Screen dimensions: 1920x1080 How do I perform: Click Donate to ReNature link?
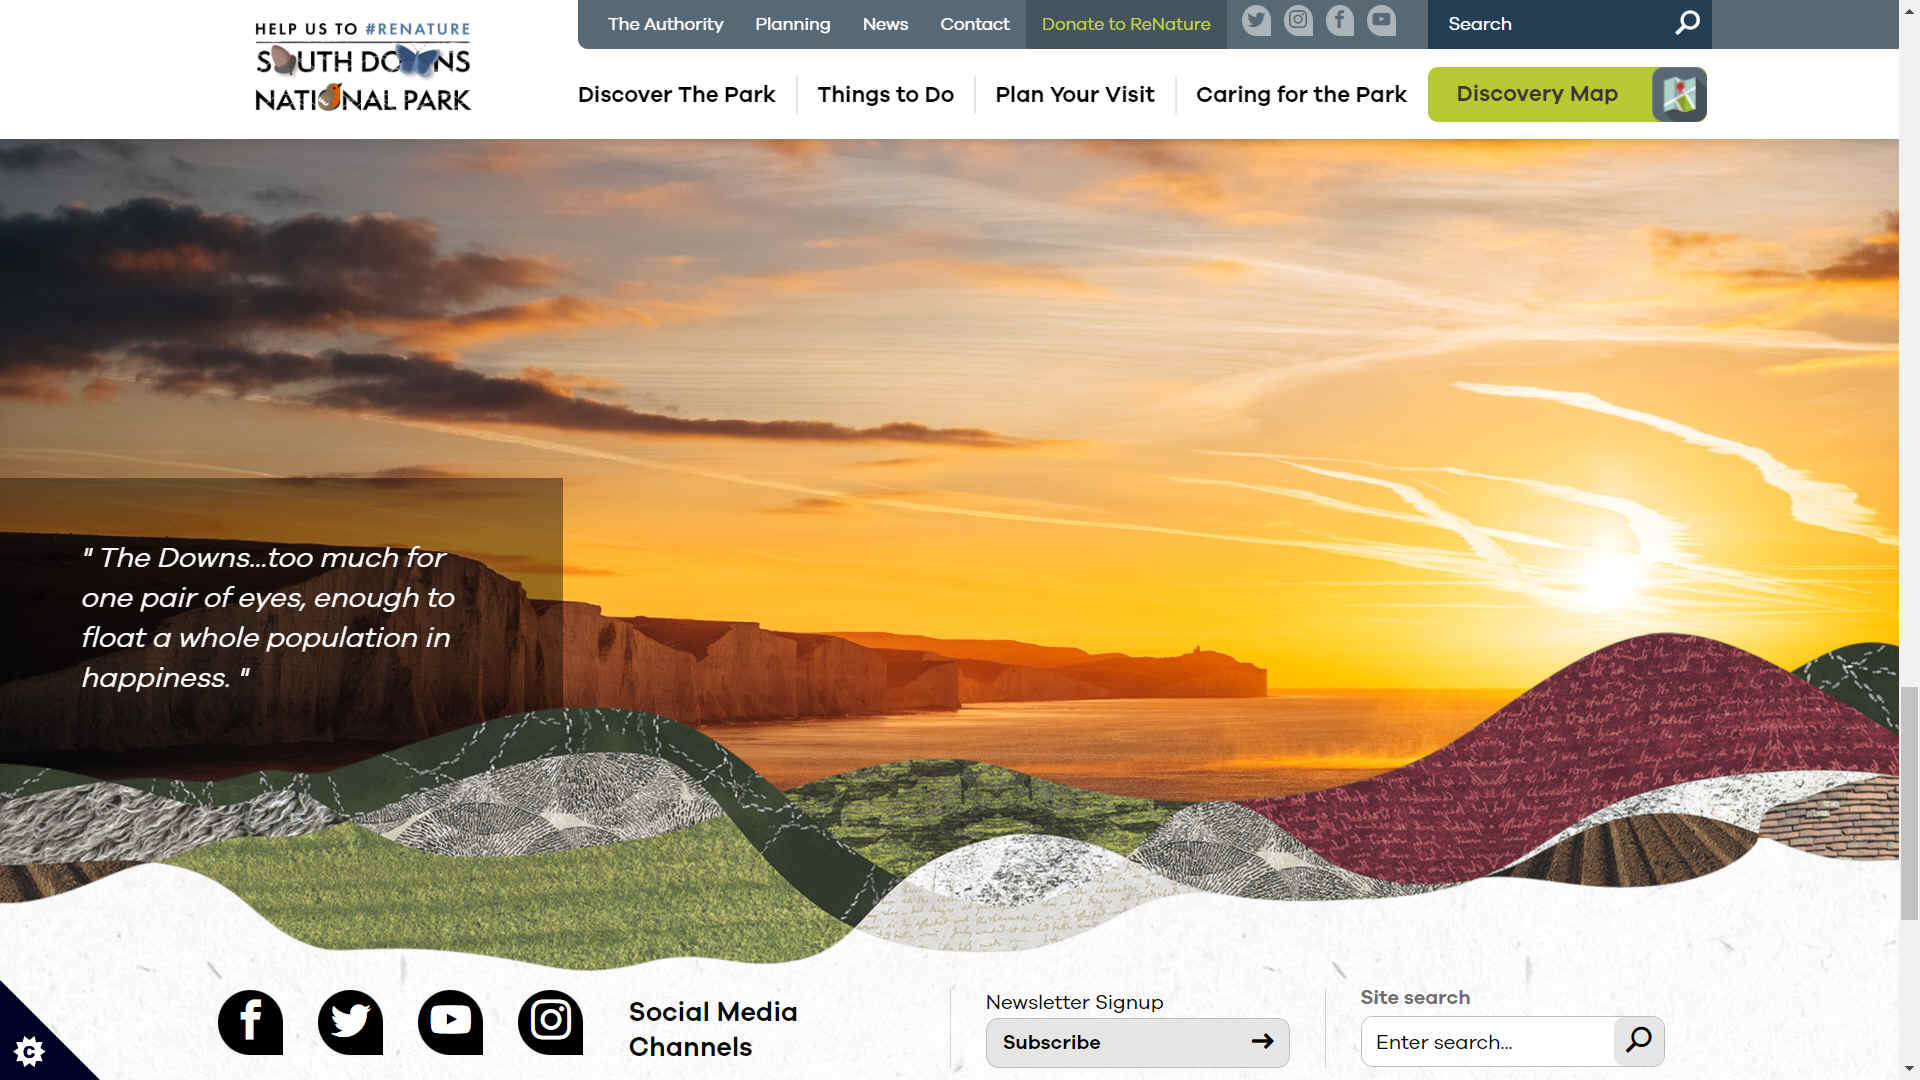tap(1126, 24)
